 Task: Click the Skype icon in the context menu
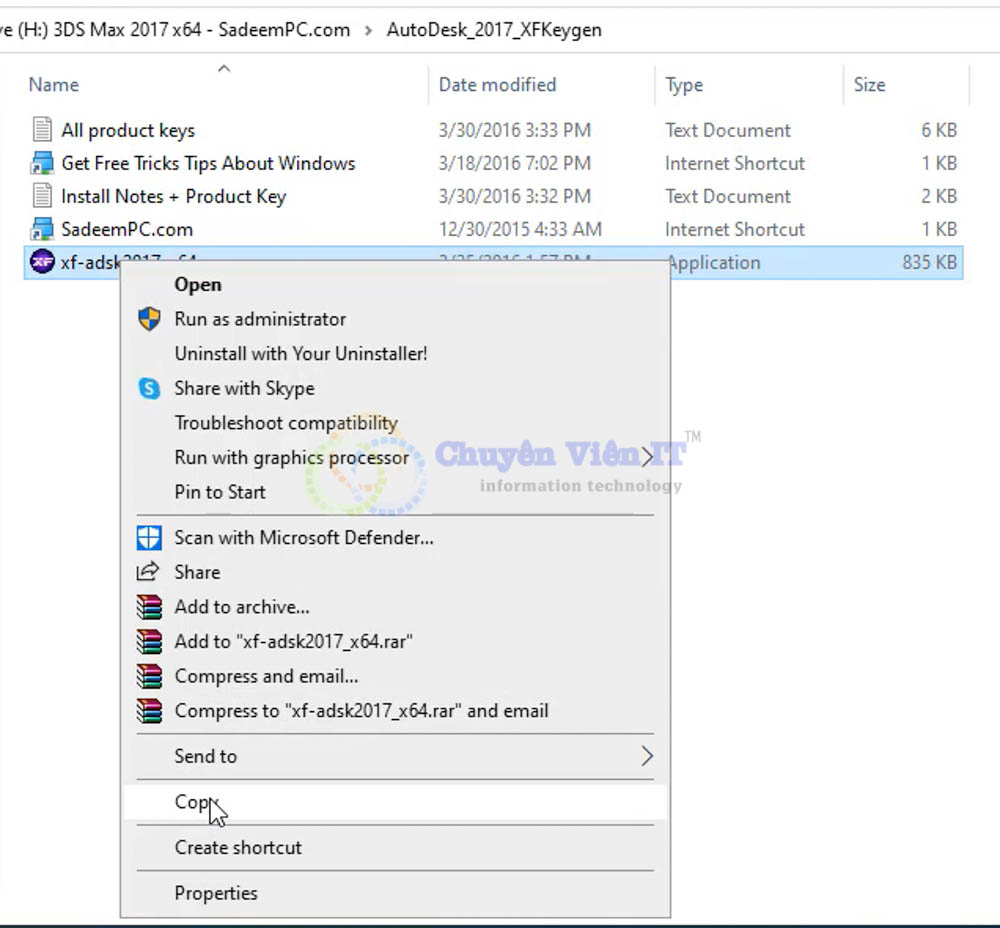pyautogui.click(x=149, y=388)
